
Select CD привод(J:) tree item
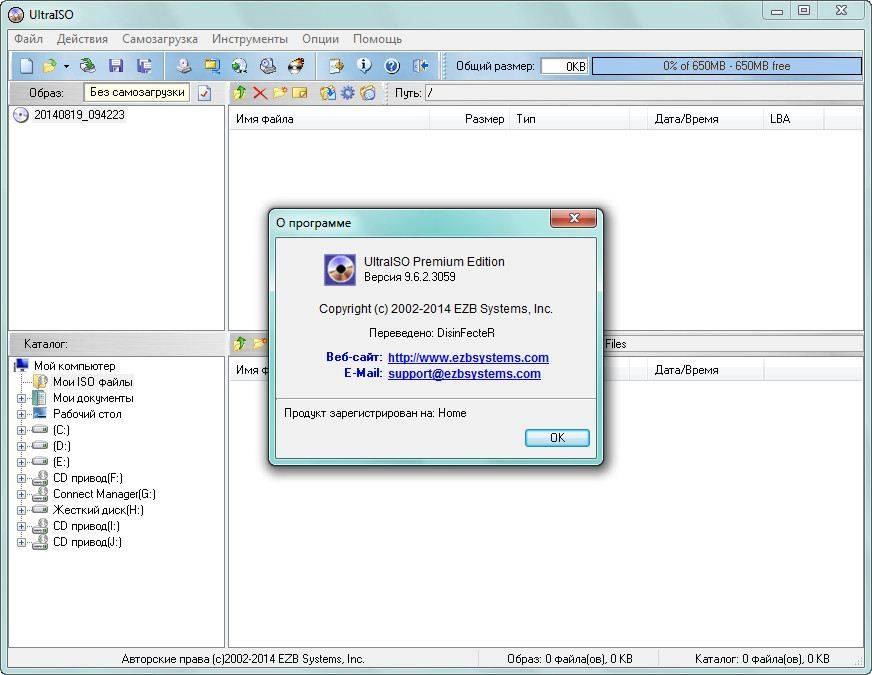[87, 542]
